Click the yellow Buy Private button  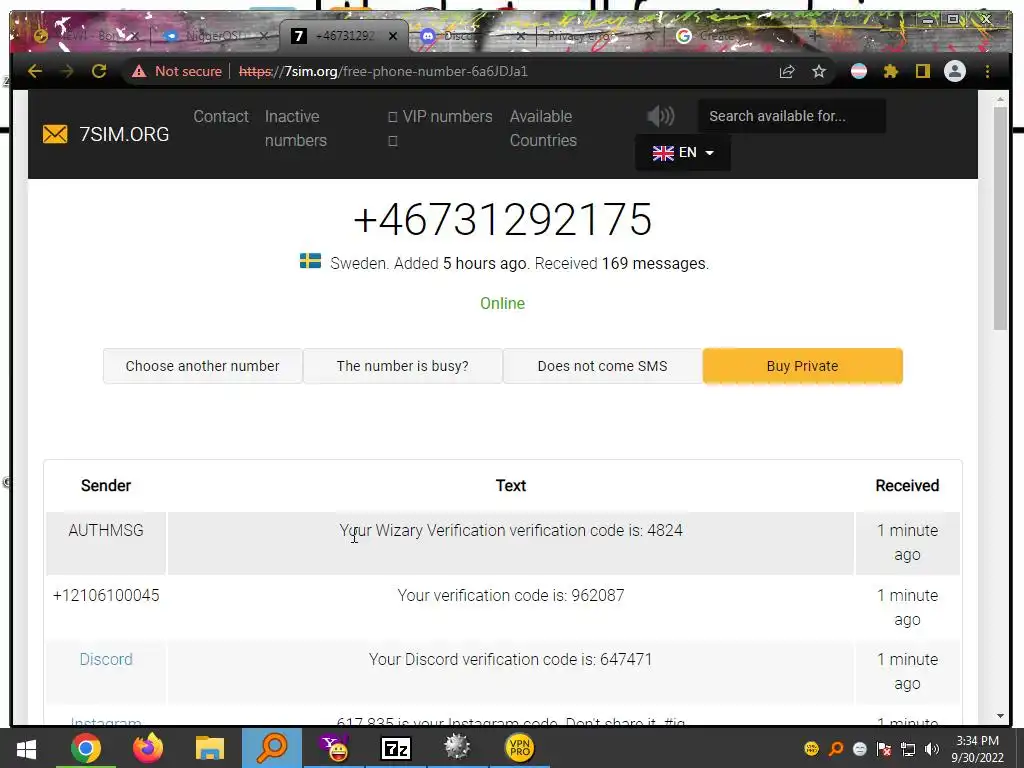[x=803, y=366]
